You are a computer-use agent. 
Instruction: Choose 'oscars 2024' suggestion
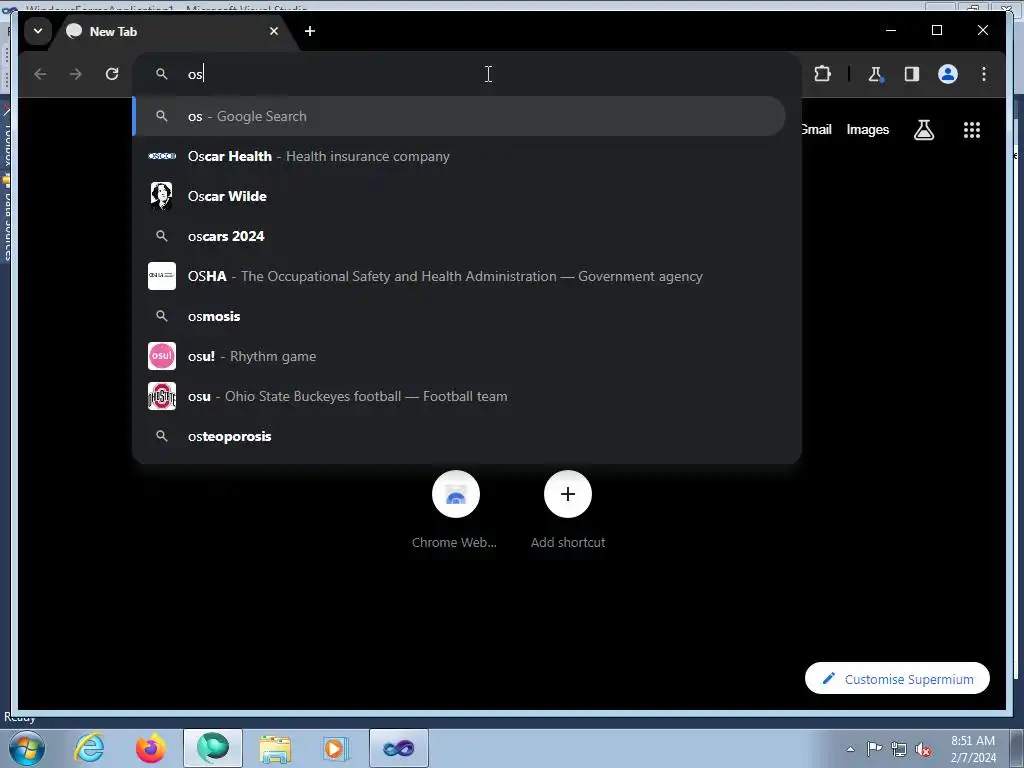click(459, 236)
